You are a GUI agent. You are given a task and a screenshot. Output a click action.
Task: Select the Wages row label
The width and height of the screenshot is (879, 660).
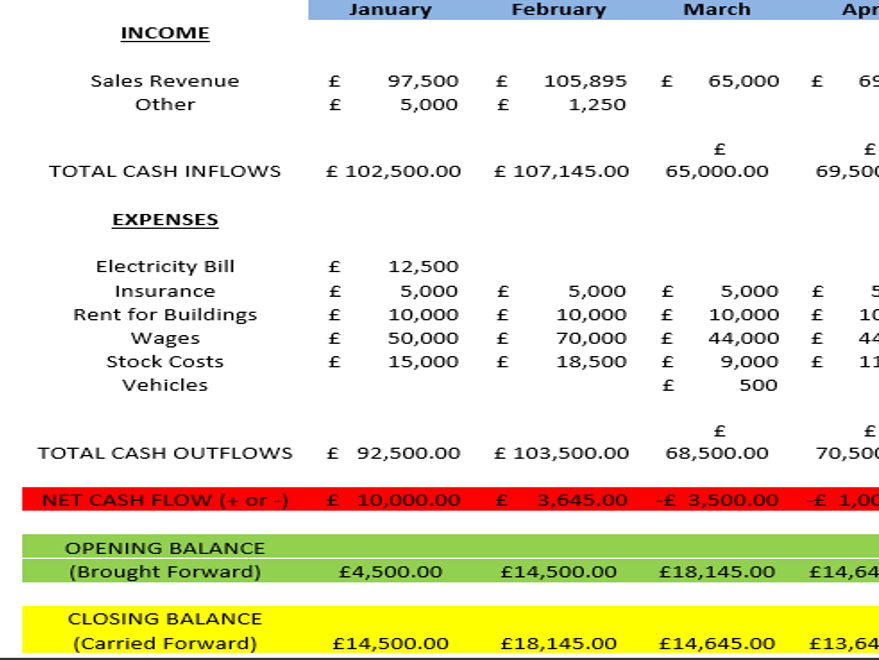(165, 338)
